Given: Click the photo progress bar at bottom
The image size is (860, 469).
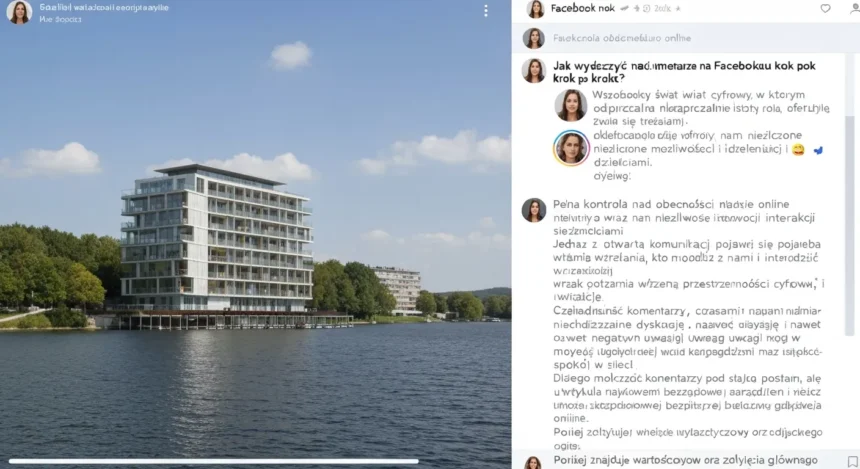Looking at the screenshot, I should pyautogui.click(x=213, y=461).
